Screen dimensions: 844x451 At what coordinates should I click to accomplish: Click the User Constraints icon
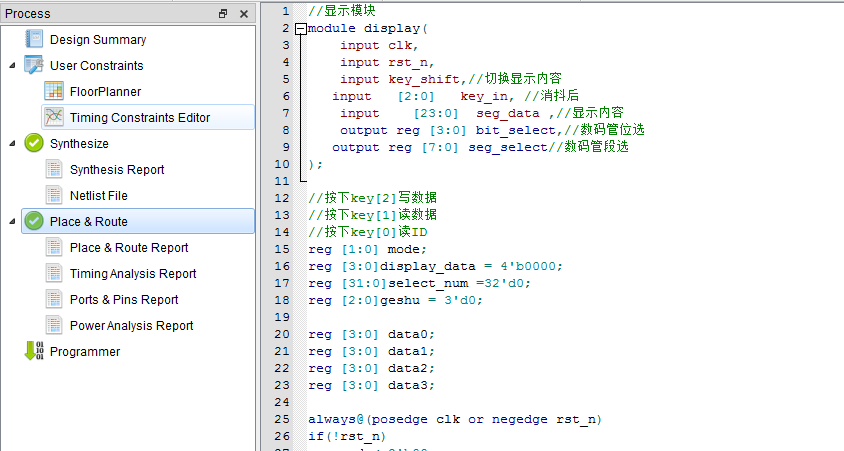[x=34, y=66]
